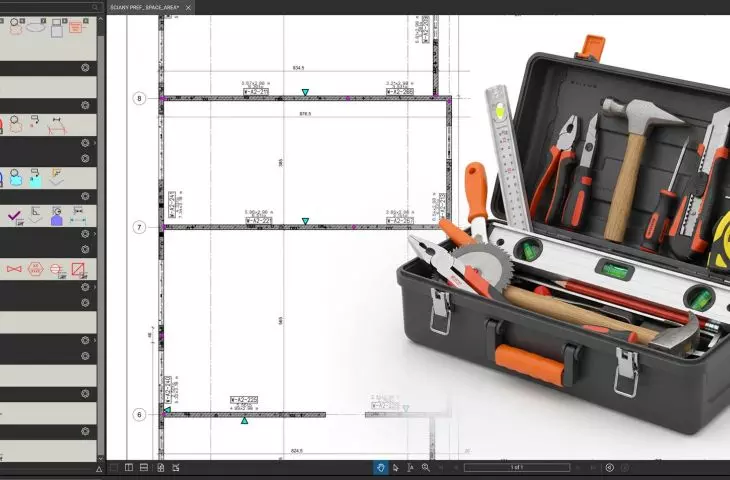This screenshot has height=480, width=730.
Task: Expand the tool set below the purple checkmark row
Action: pos(95,234)
